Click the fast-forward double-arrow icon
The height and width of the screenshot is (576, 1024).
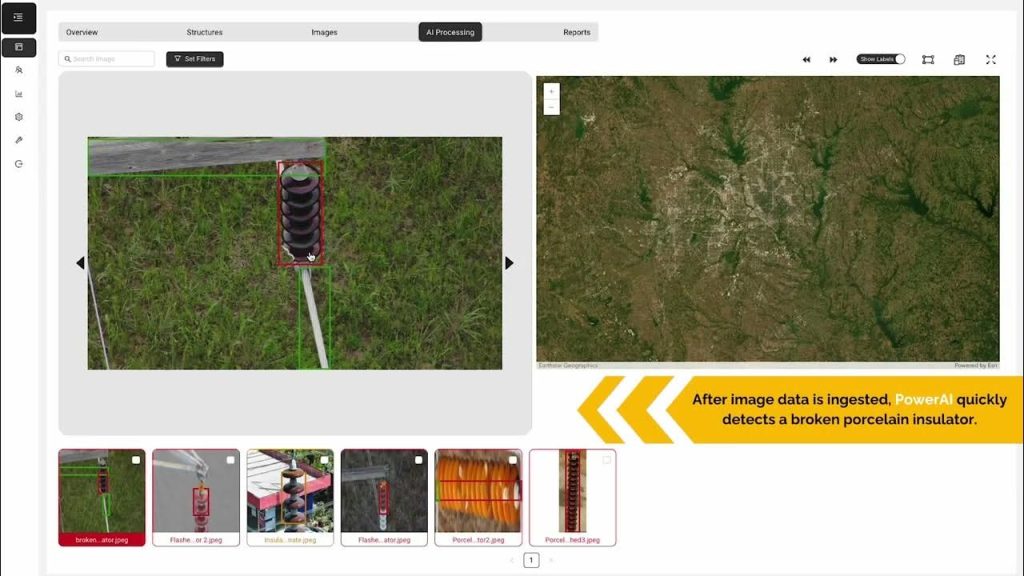click(x=833, y=60)
